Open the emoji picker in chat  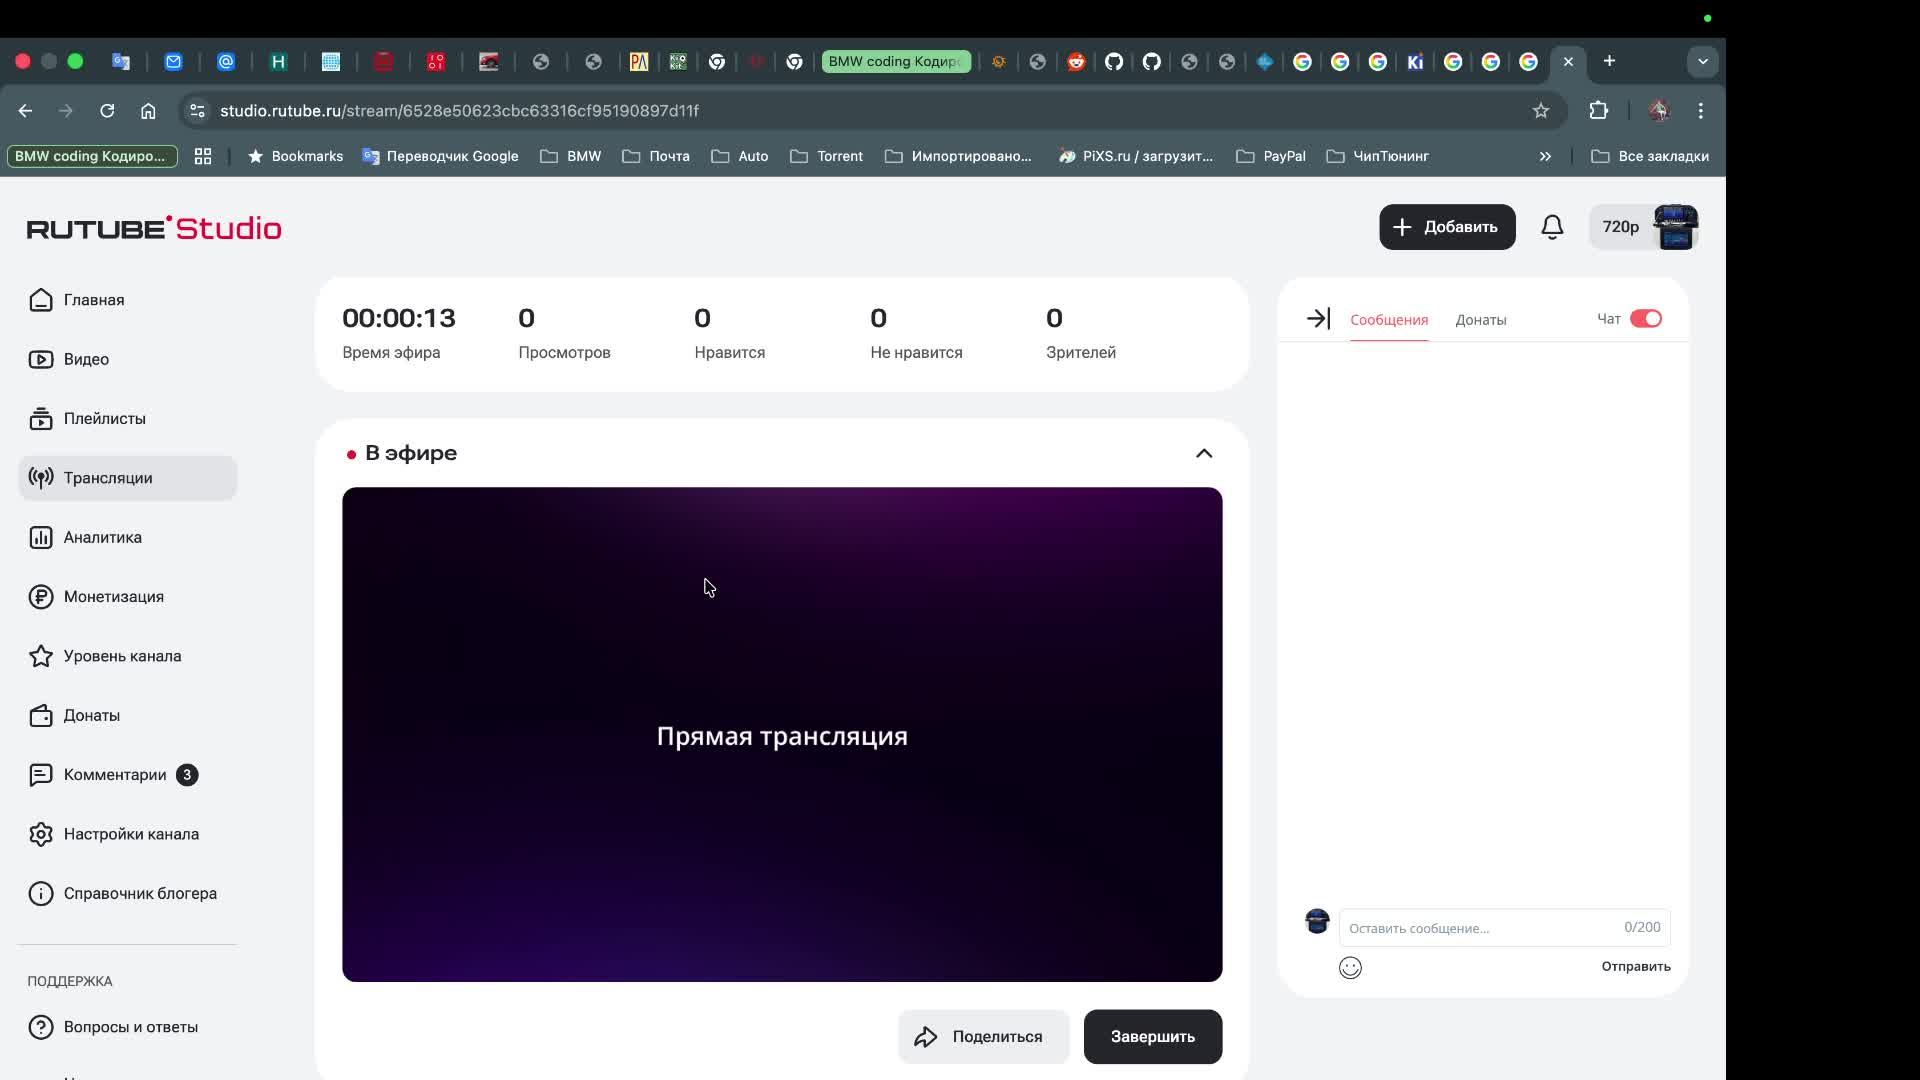[1350, 967]
